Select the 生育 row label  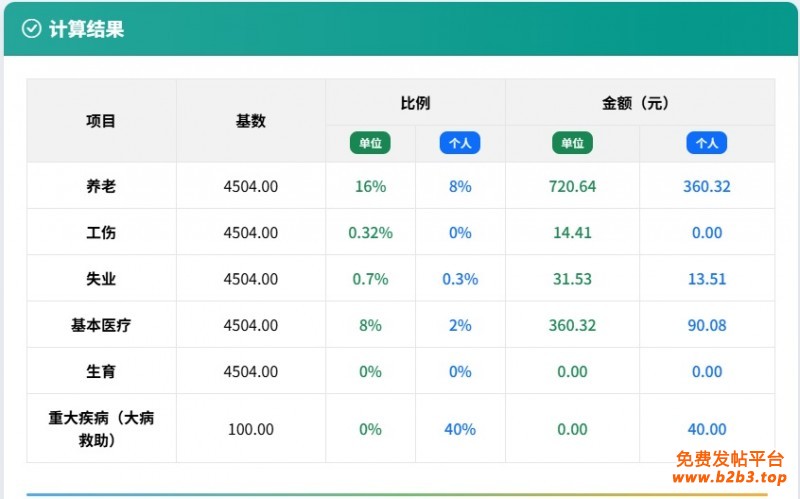[x=101, y=371]
